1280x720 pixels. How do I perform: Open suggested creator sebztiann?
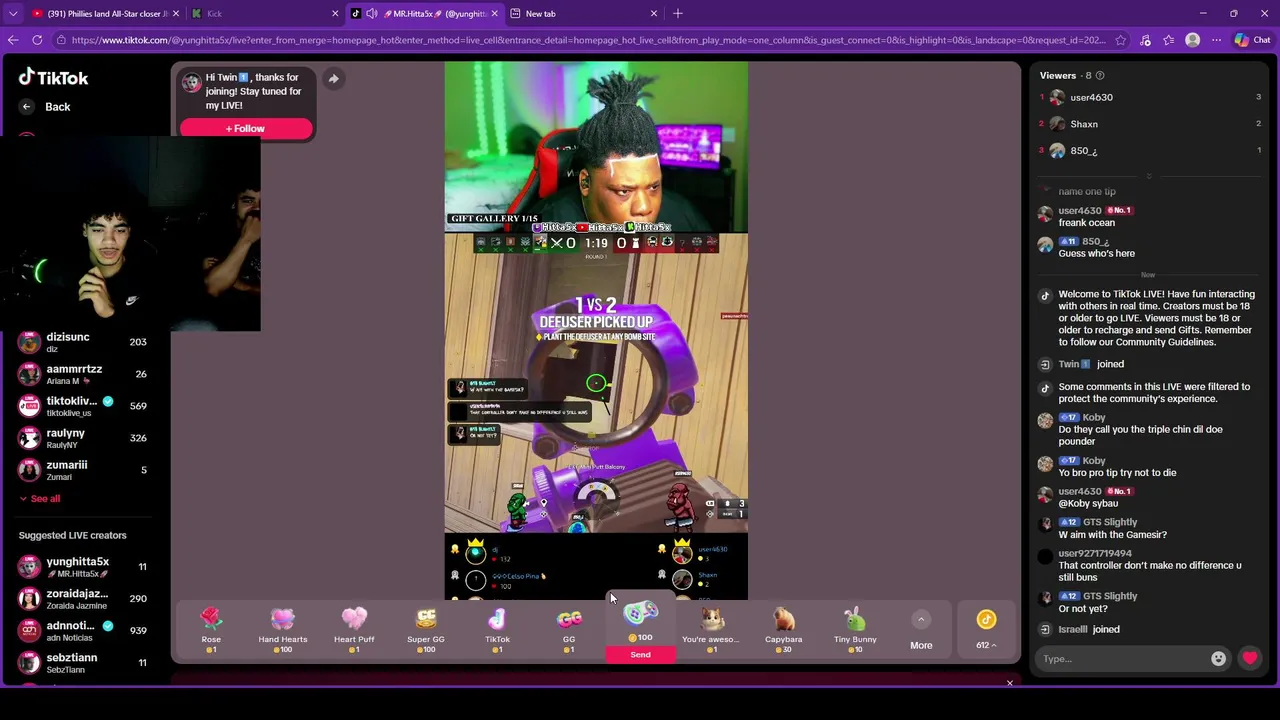tap(84, 663)
